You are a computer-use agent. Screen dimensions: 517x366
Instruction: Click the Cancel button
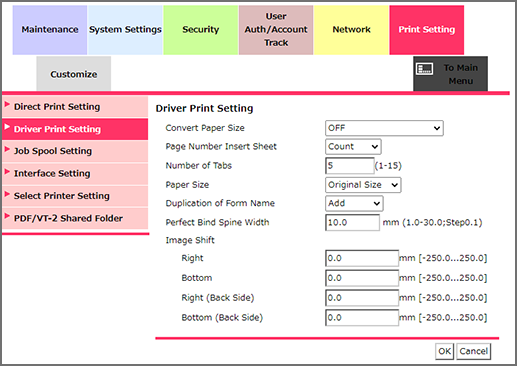coord(473,351)
